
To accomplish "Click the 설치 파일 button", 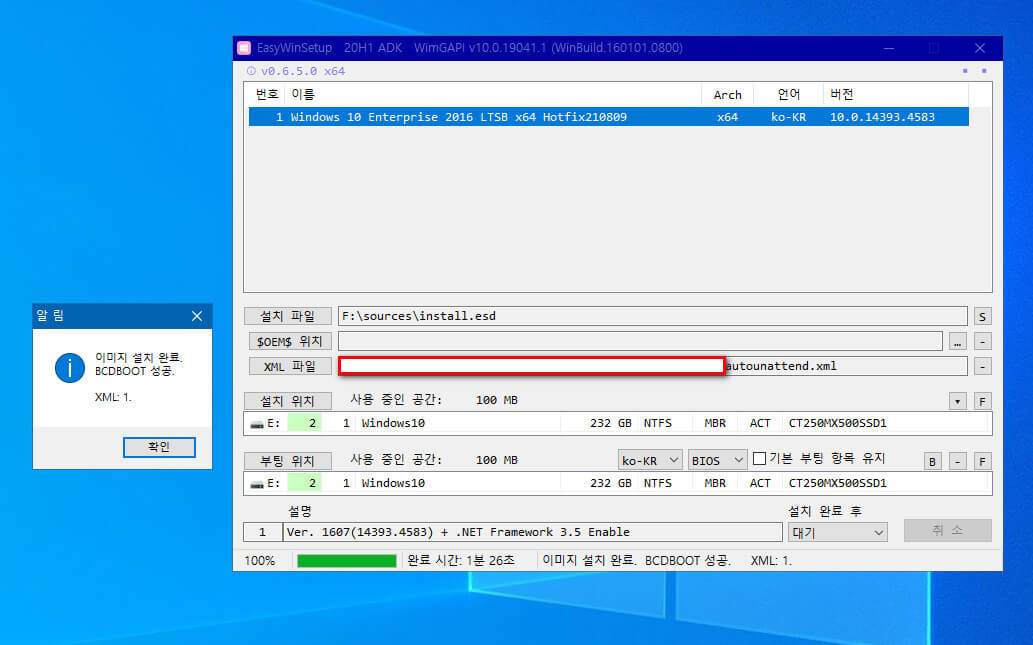I will 288,316.
